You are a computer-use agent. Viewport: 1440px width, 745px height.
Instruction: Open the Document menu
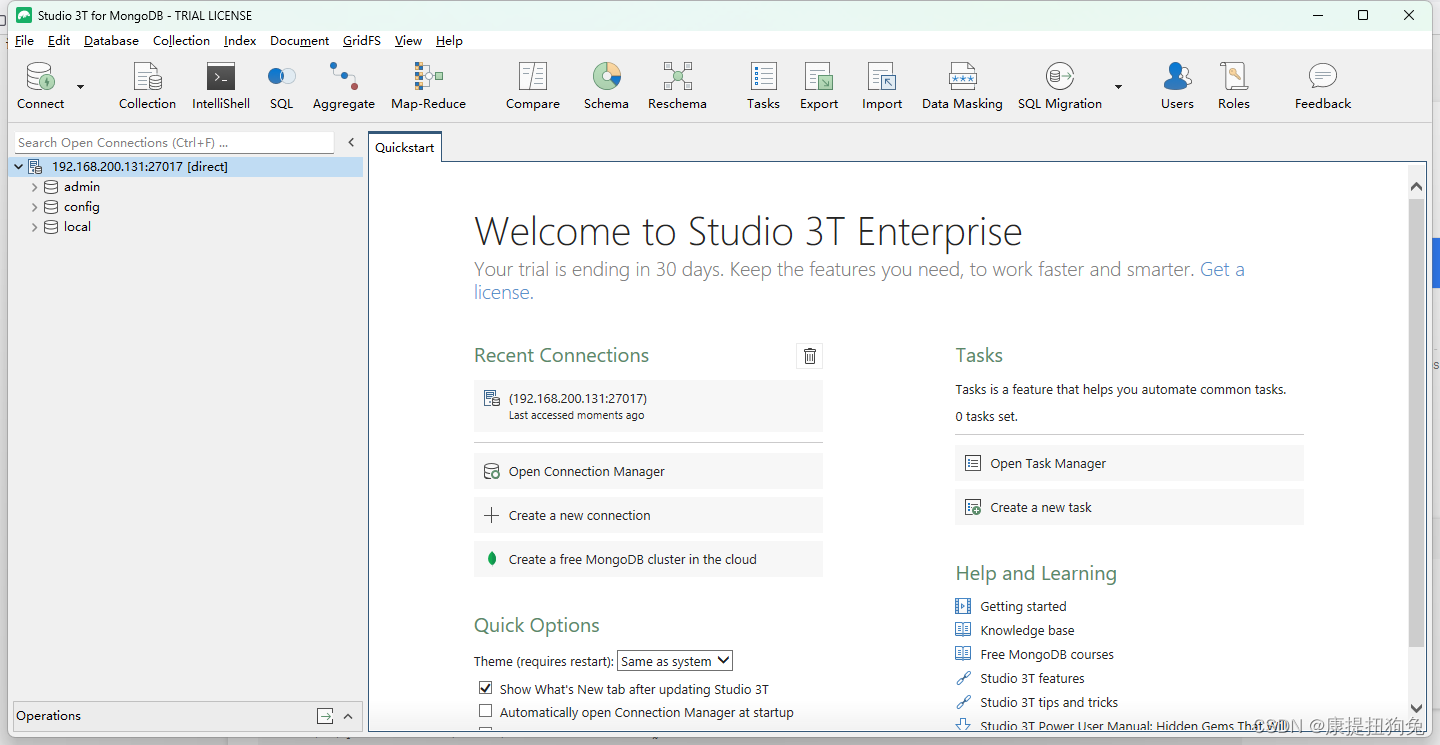(299, 41)
